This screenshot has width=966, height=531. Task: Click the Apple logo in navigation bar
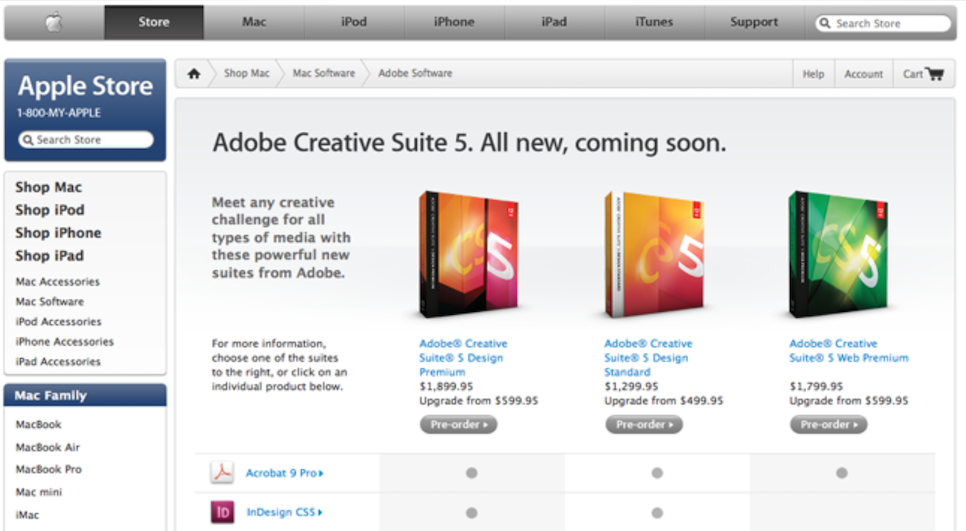tap(54, 22)
